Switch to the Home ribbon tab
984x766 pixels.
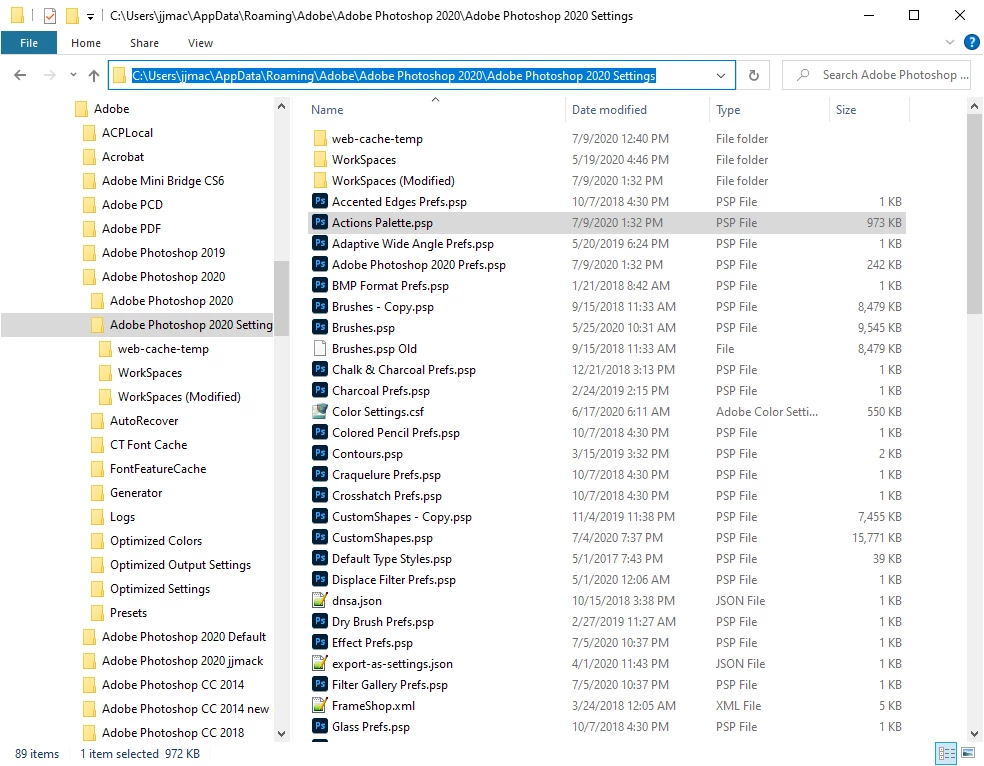(x=86, y=43)
